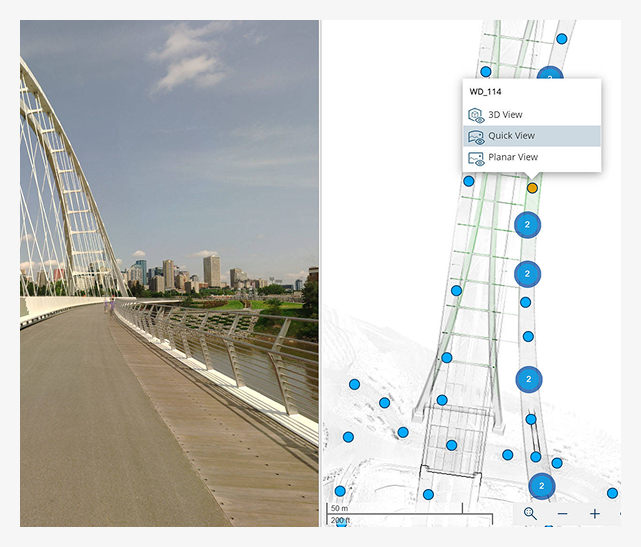The width and height of the screenshot is (641, 547).
Task: Select the blue point at far bottom-right edge
Action: point(612,493)
